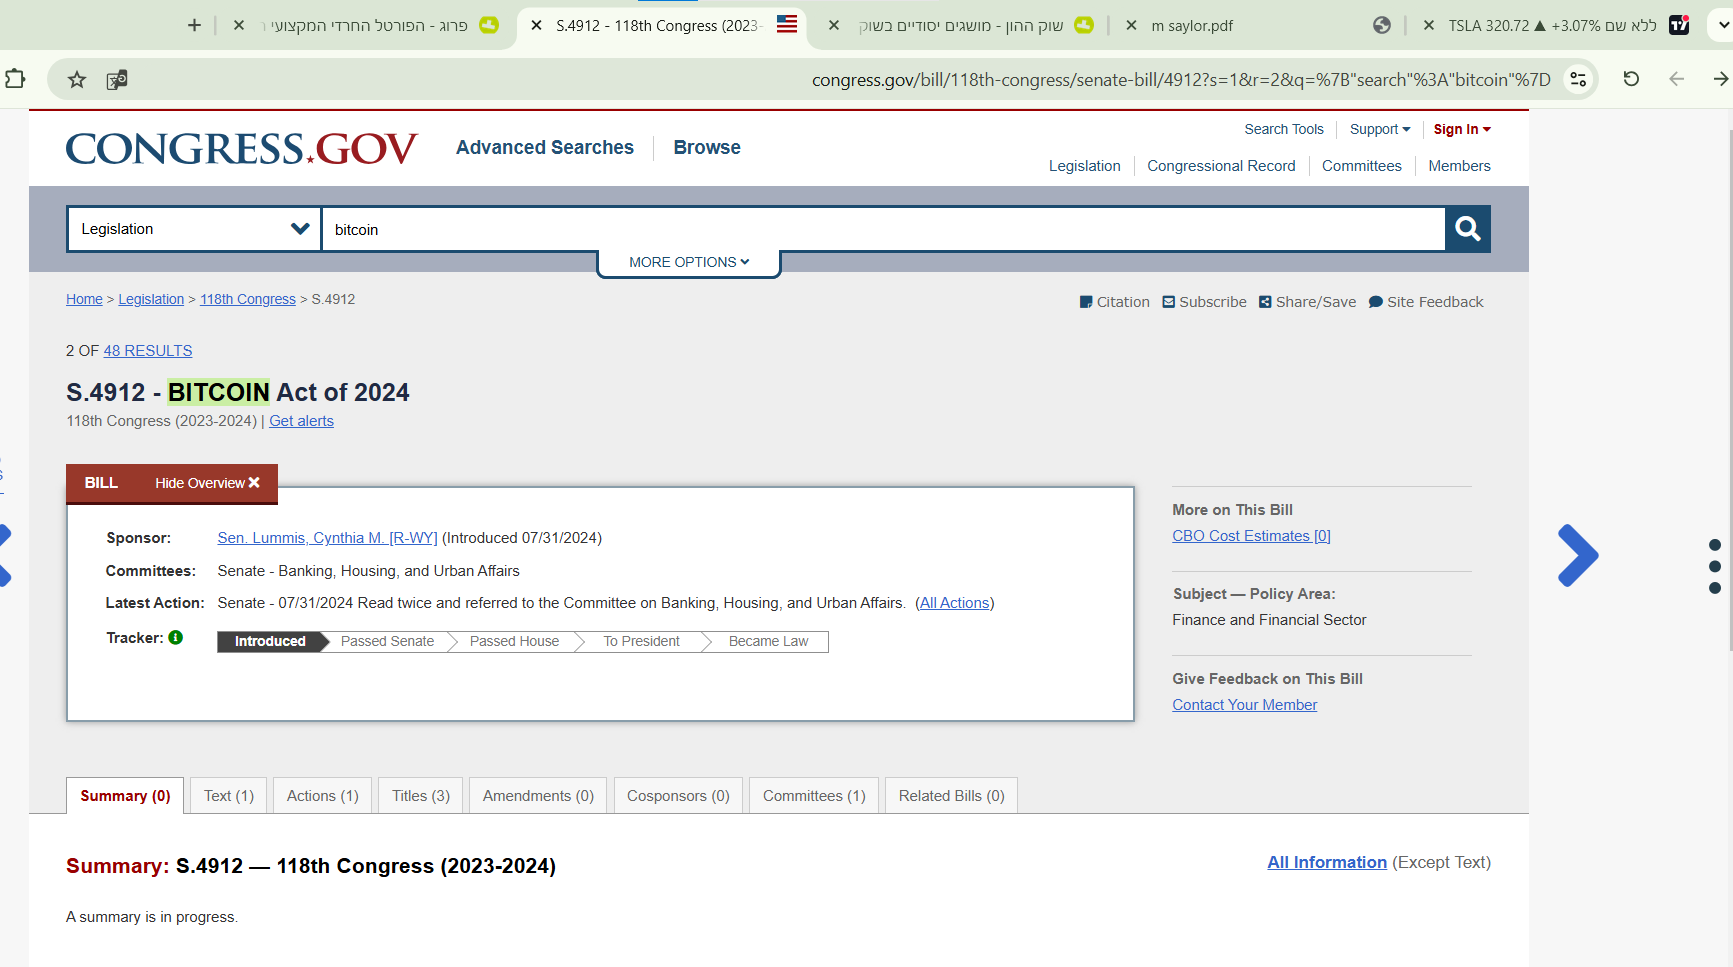
Task: Click the Passed Senate tracker stage
Action: pyautogui.click(x=387, y=642)
